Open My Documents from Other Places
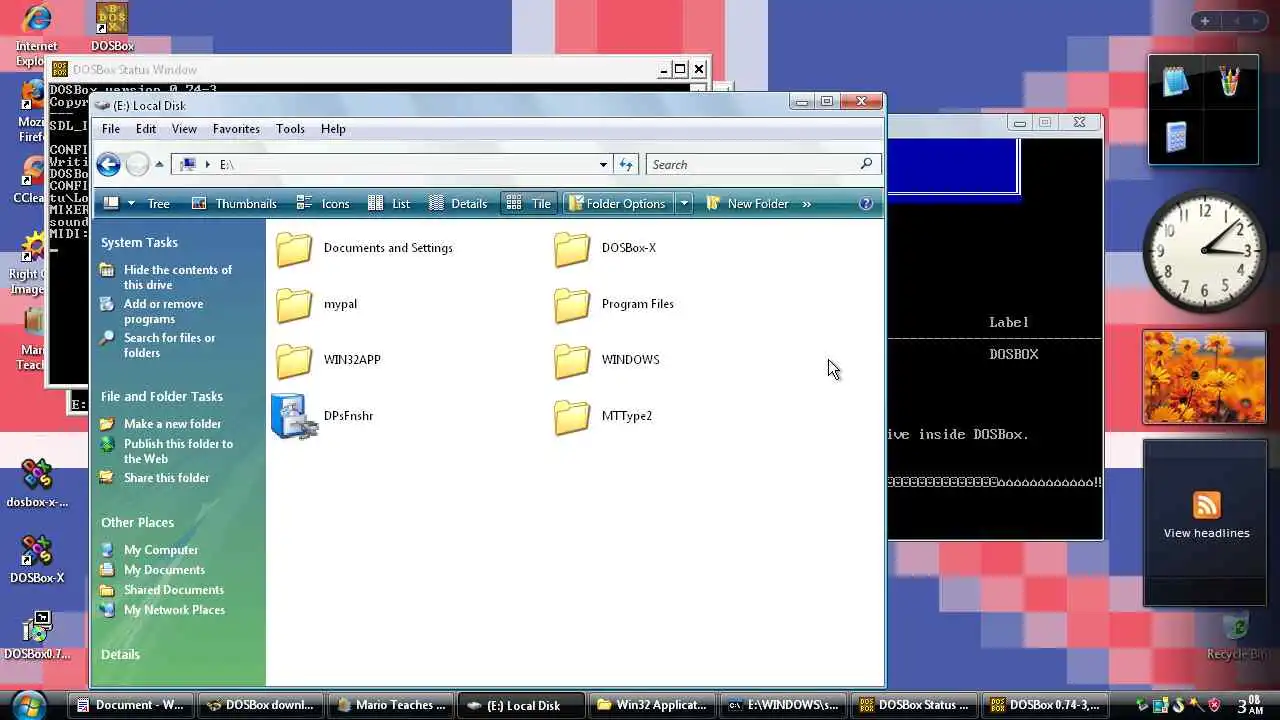Viewport: 1280px width, 720px height. [x=164, y=570]
